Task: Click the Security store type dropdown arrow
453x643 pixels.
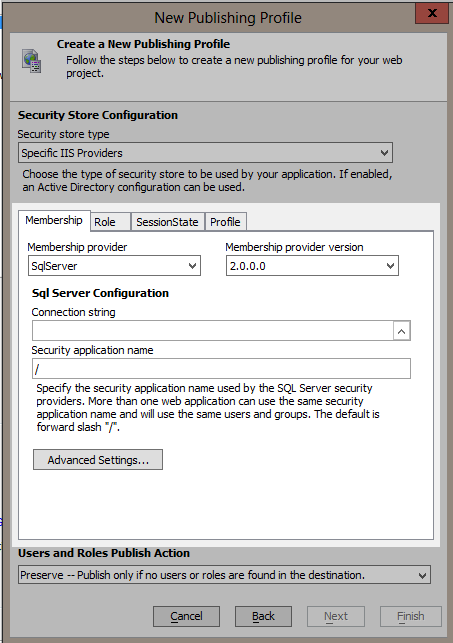Action: [x=384, y=153]
